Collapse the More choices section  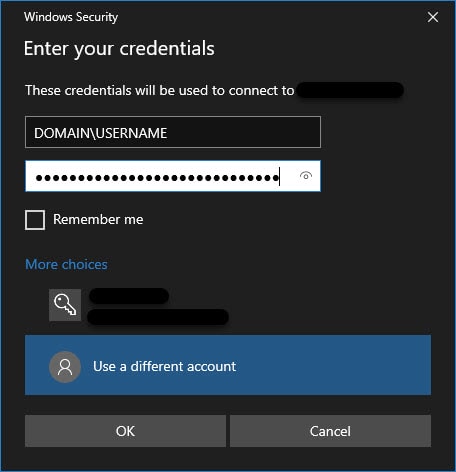pos(66,264)
